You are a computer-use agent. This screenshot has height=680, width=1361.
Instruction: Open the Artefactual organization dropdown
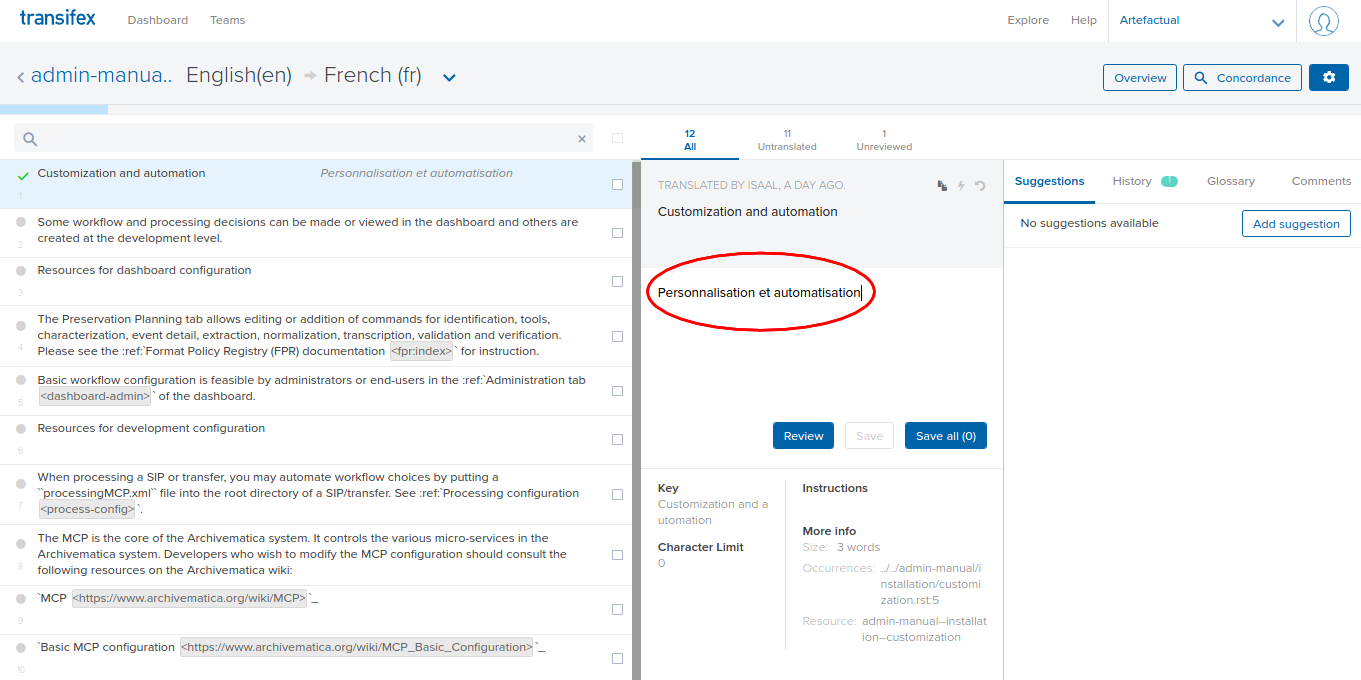[1277, 22]
